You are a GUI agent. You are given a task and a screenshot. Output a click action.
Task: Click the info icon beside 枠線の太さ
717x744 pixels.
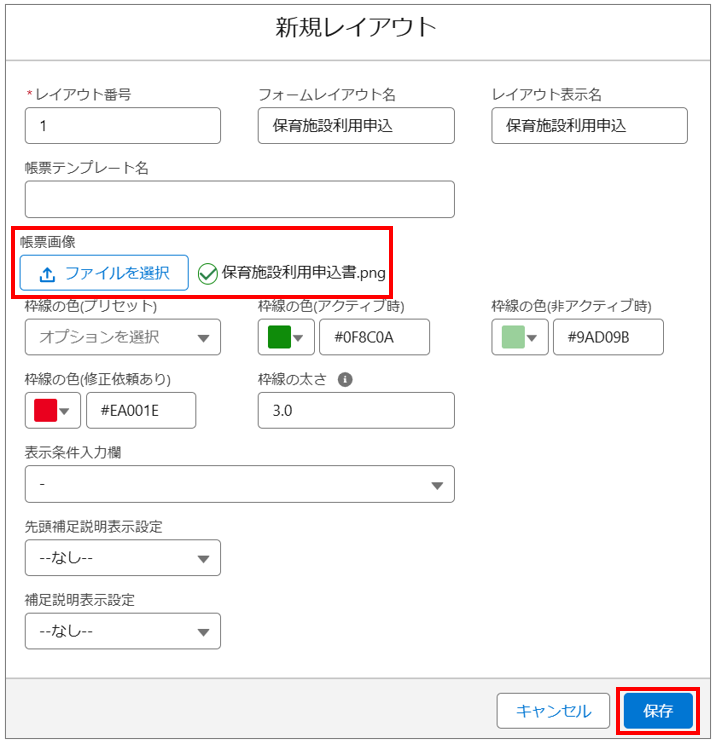[345, 379]
